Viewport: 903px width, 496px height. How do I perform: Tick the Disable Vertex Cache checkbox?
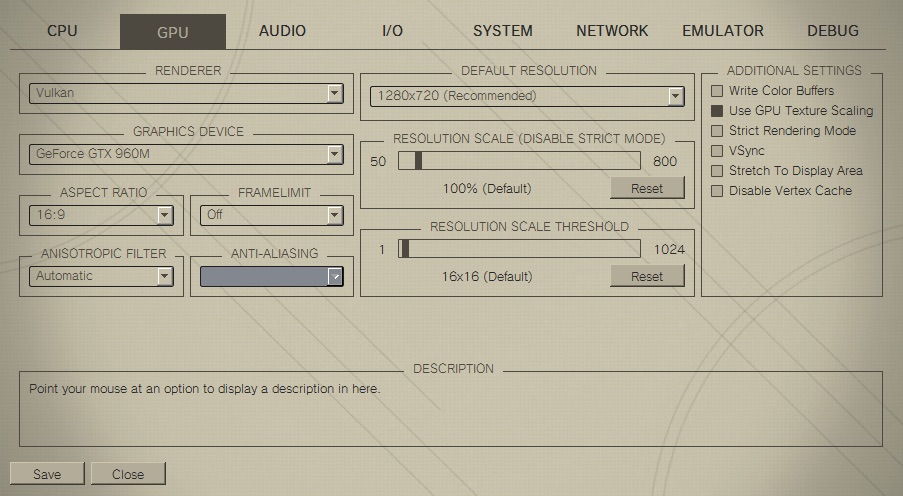click(717, 191)
